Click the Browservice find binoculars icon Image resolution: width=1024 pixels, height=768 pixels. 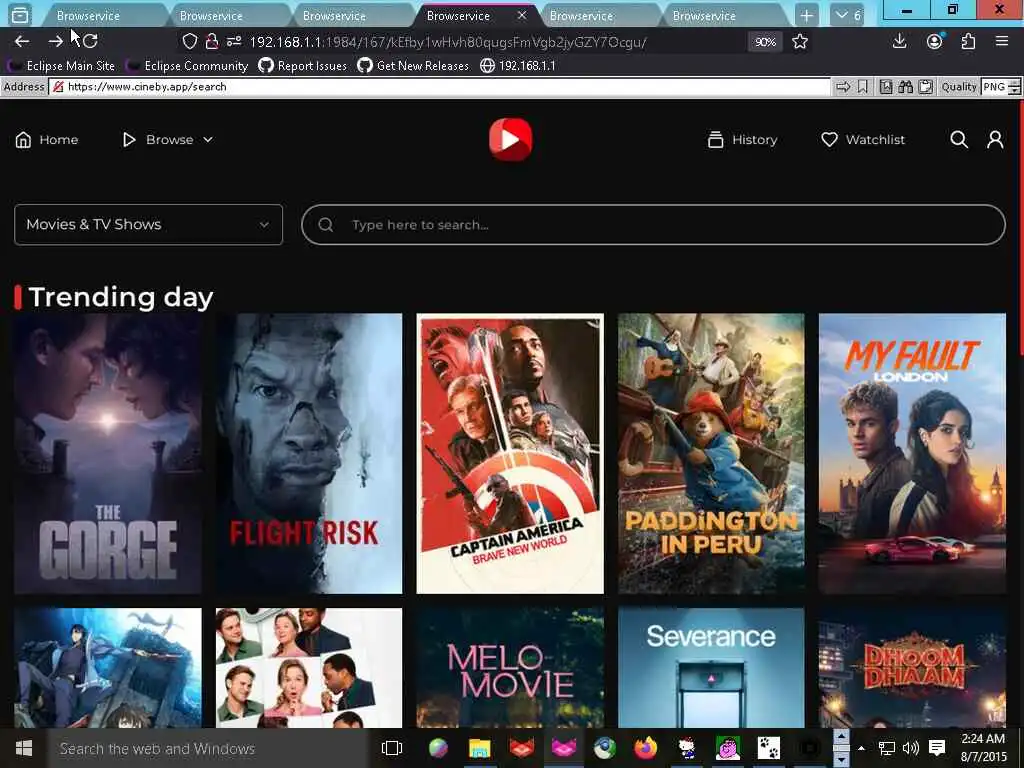pos(905,87)
